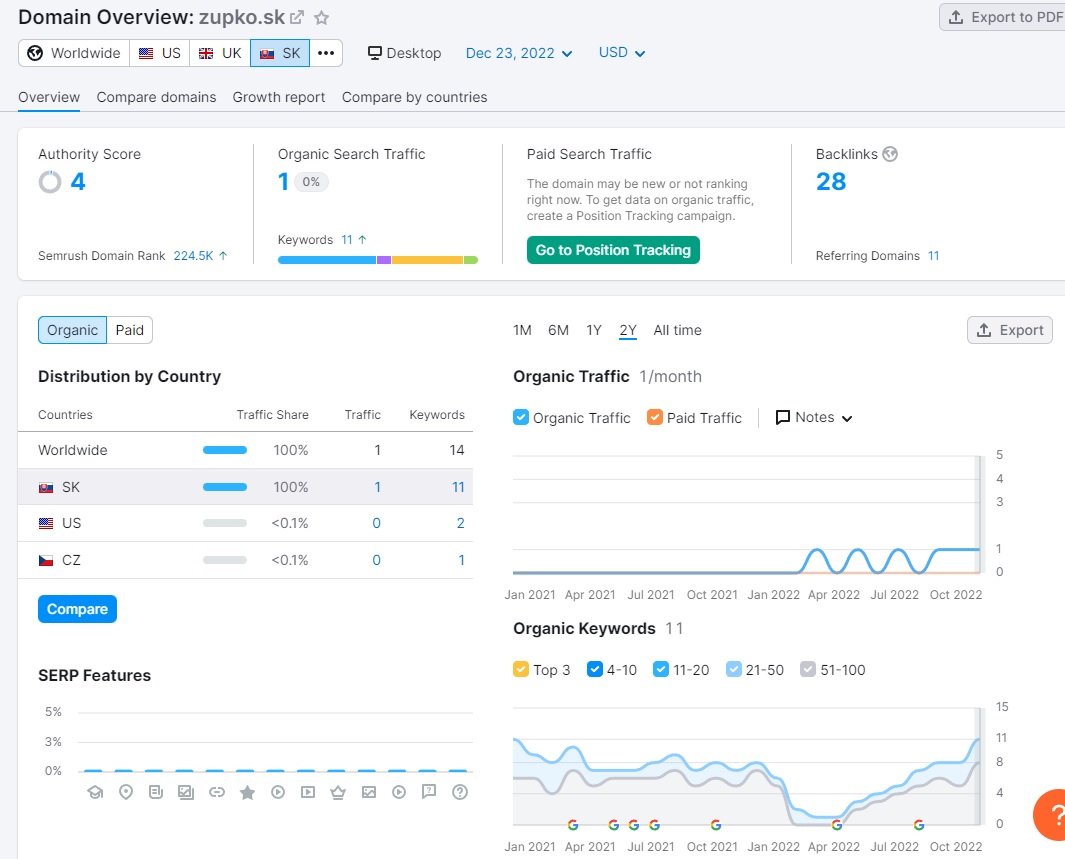
Task: Click the Keywords distribution color bar
Action: 377,260
